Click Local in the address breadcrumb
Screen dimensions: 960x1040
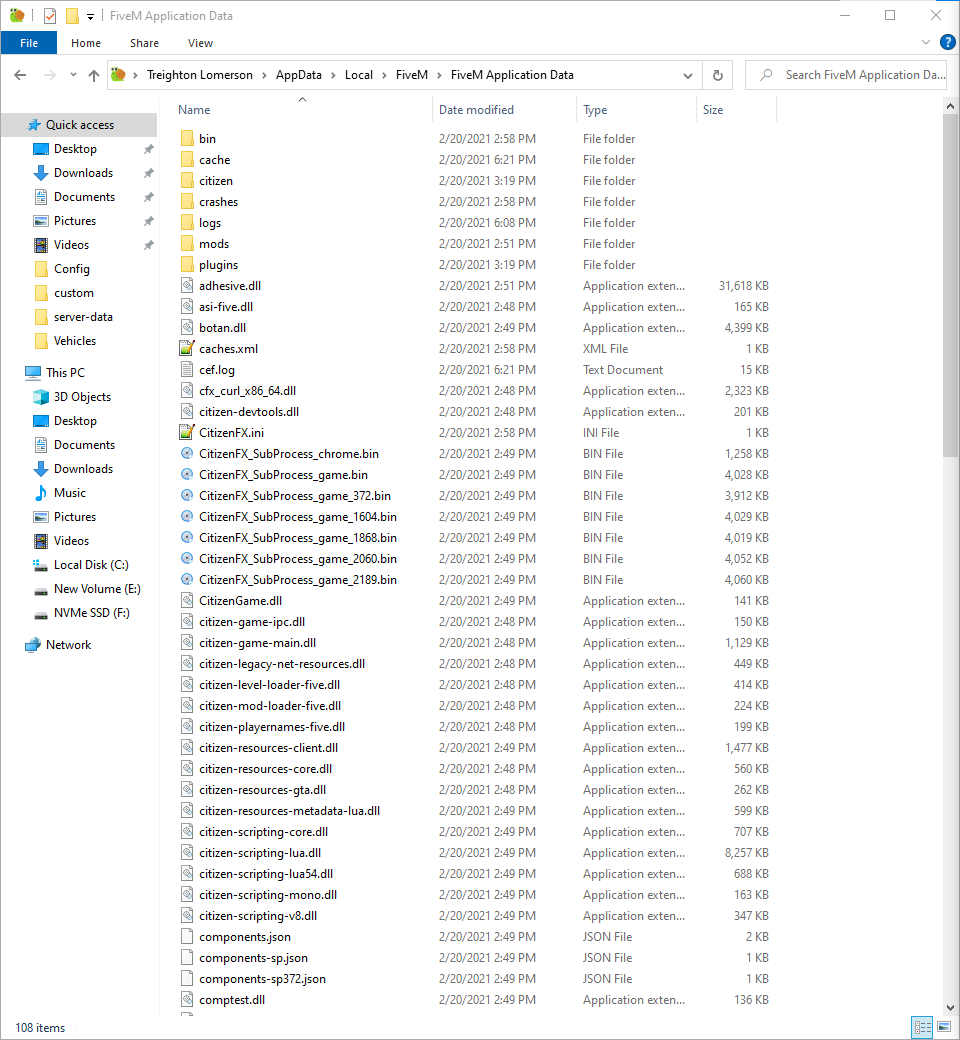coord(359,75)
